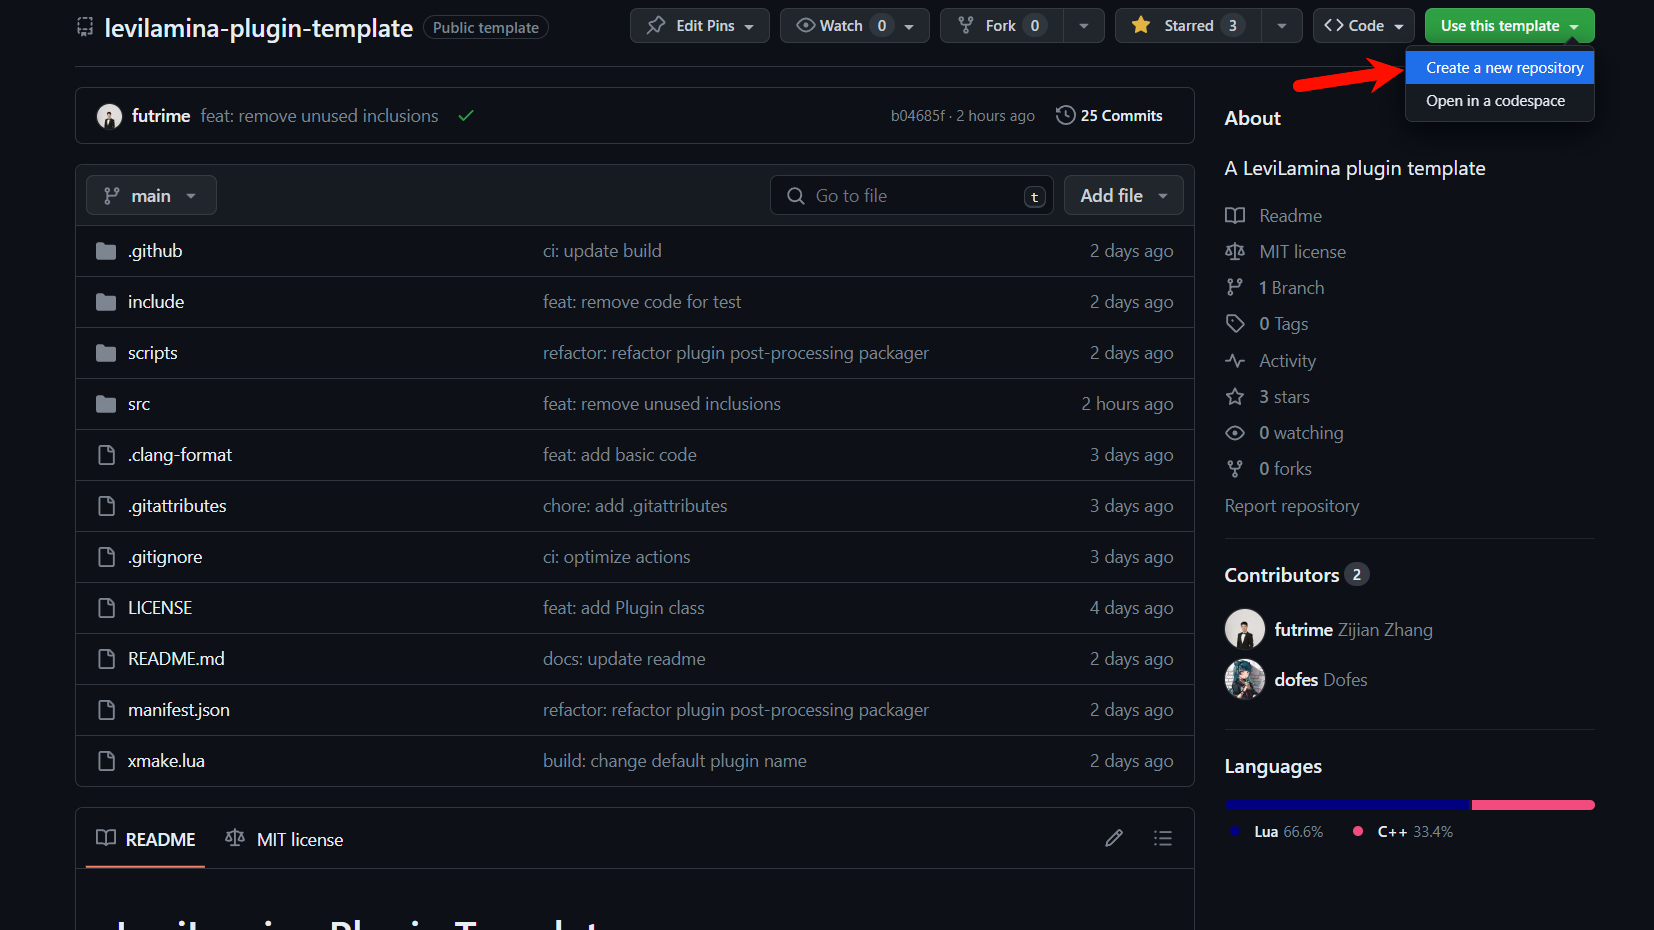Click the xmake.lua file icon
Image resolution: width=1654 pixels, height=930 pixels.
106,761
